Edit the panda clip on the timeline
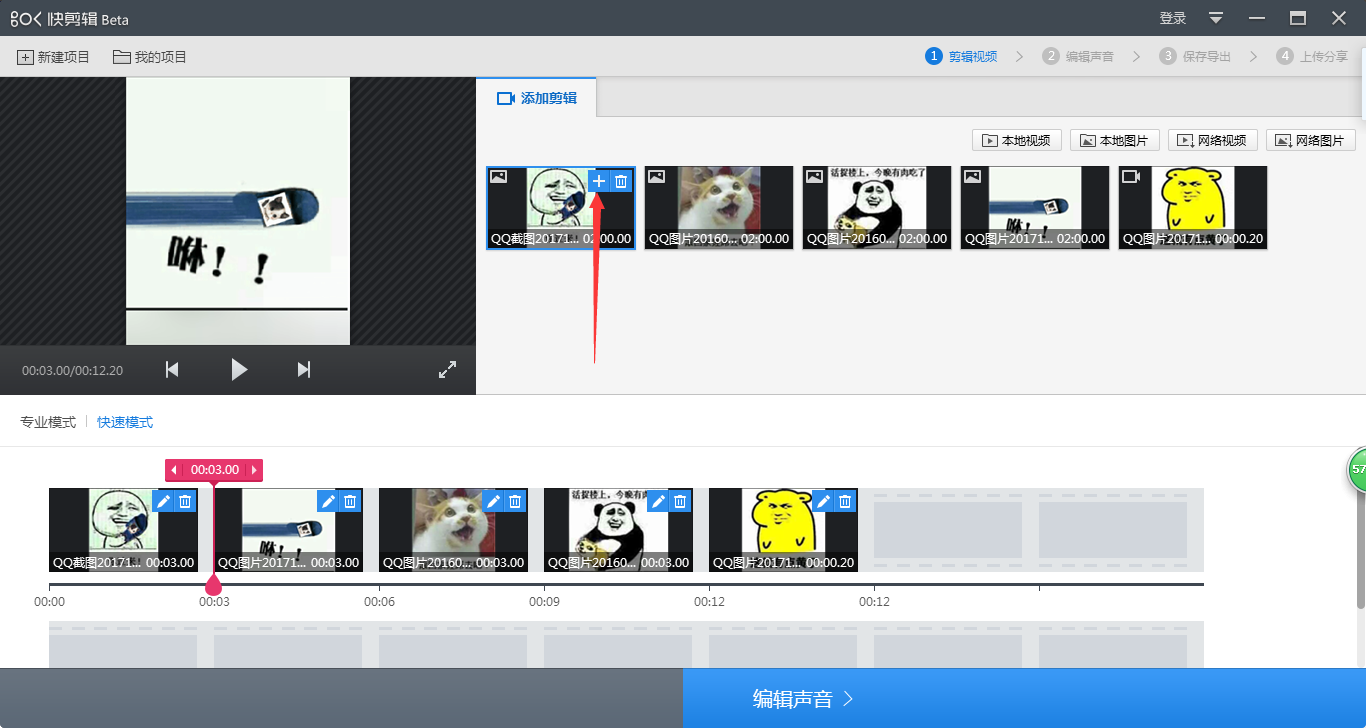This screenshot has height=728, width=1366. pos(658,501)
